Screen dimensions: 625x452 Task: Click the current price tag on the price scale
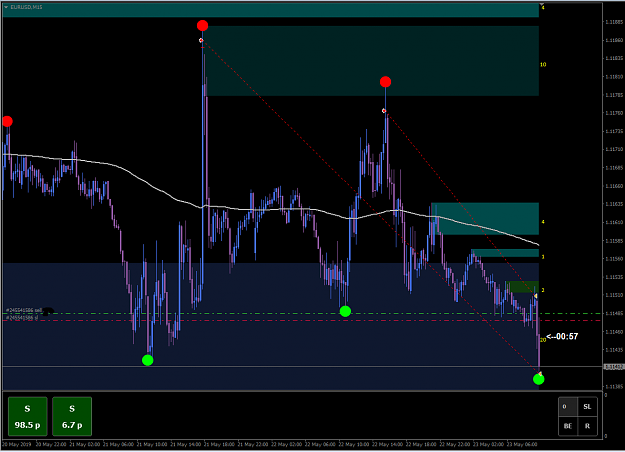point(614,367)
